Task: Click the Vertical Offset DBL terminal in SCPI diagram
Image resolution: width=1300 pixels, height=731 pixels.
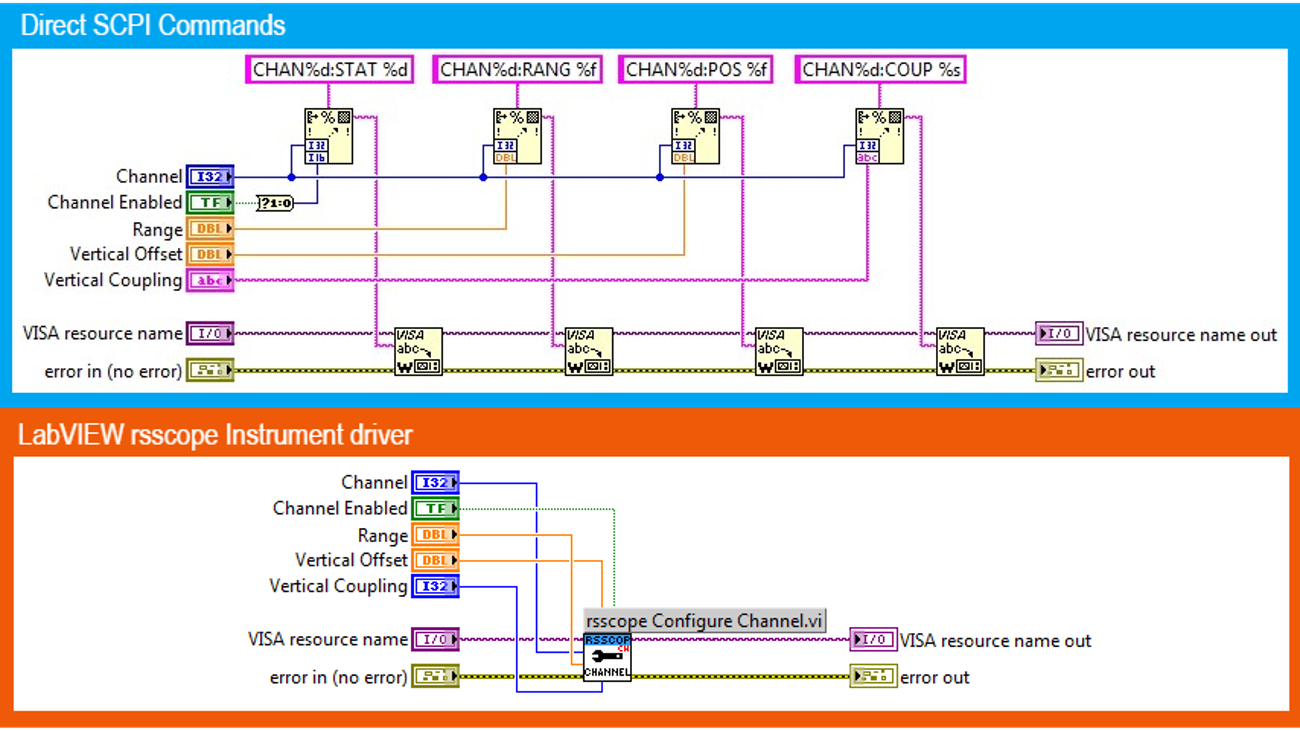Action: coord(210,255)
